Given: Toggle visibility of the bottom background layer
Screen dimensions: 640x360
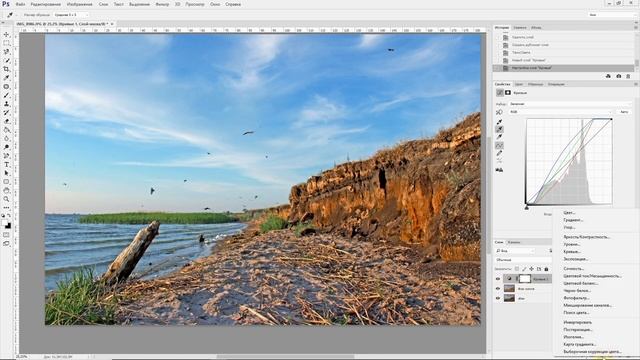Looking at the screenshot, I should (498, 298).
